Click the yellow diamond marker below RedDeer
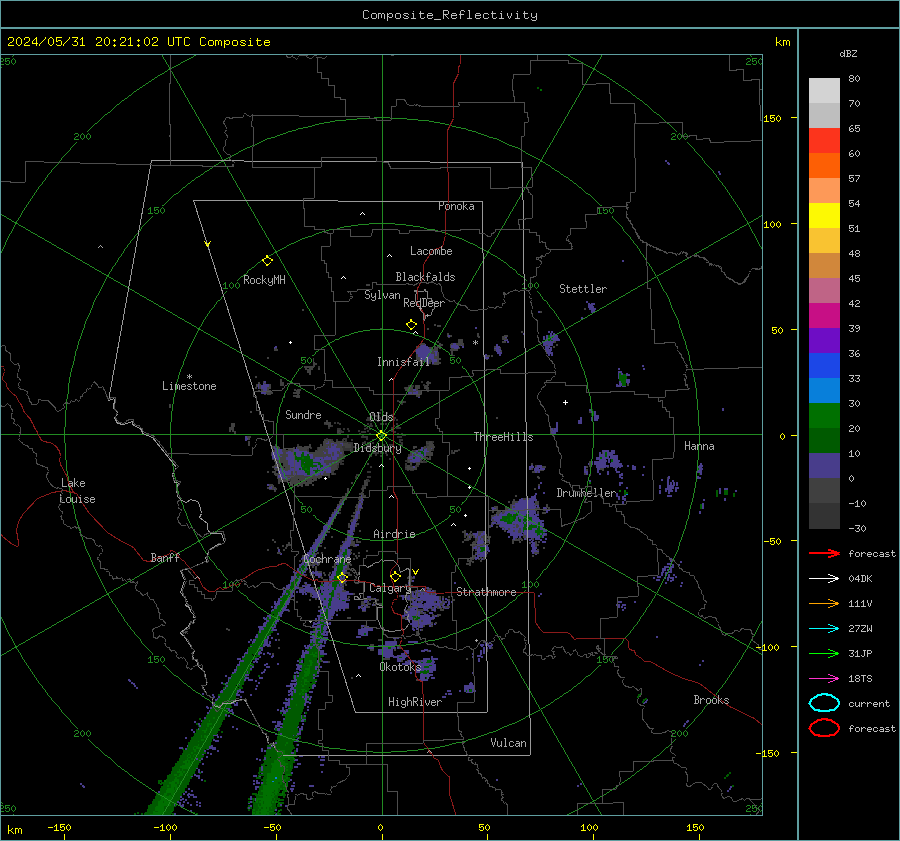This screenshot has width=900, height=841. (412, 325)
